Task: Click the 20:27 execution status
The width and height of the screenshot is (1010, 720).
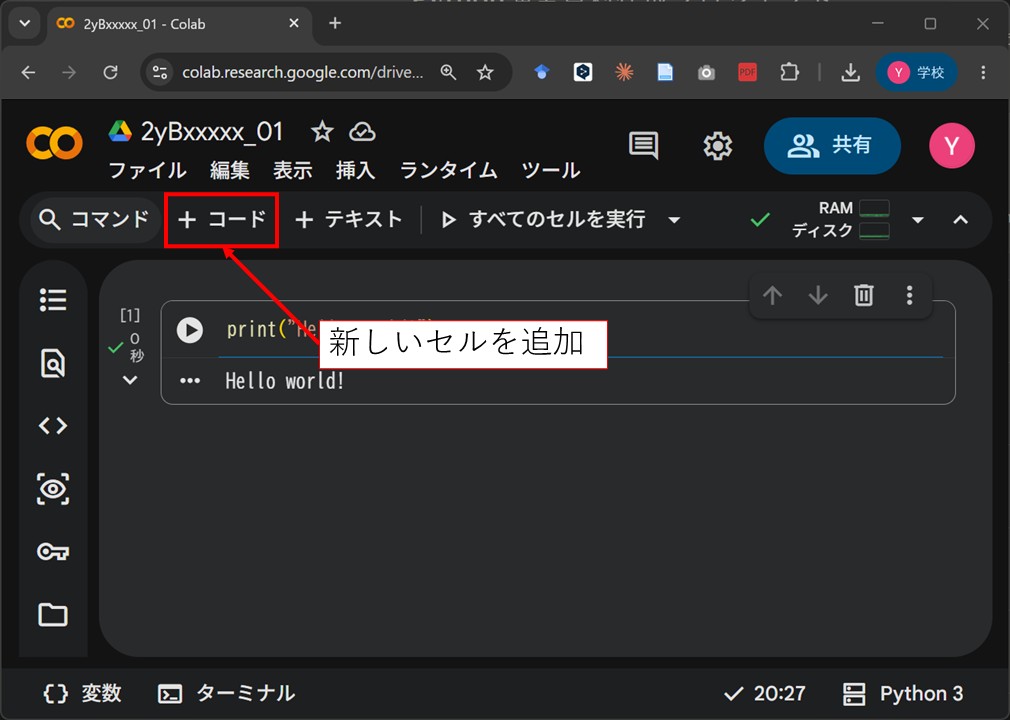Action: (765, 694)
